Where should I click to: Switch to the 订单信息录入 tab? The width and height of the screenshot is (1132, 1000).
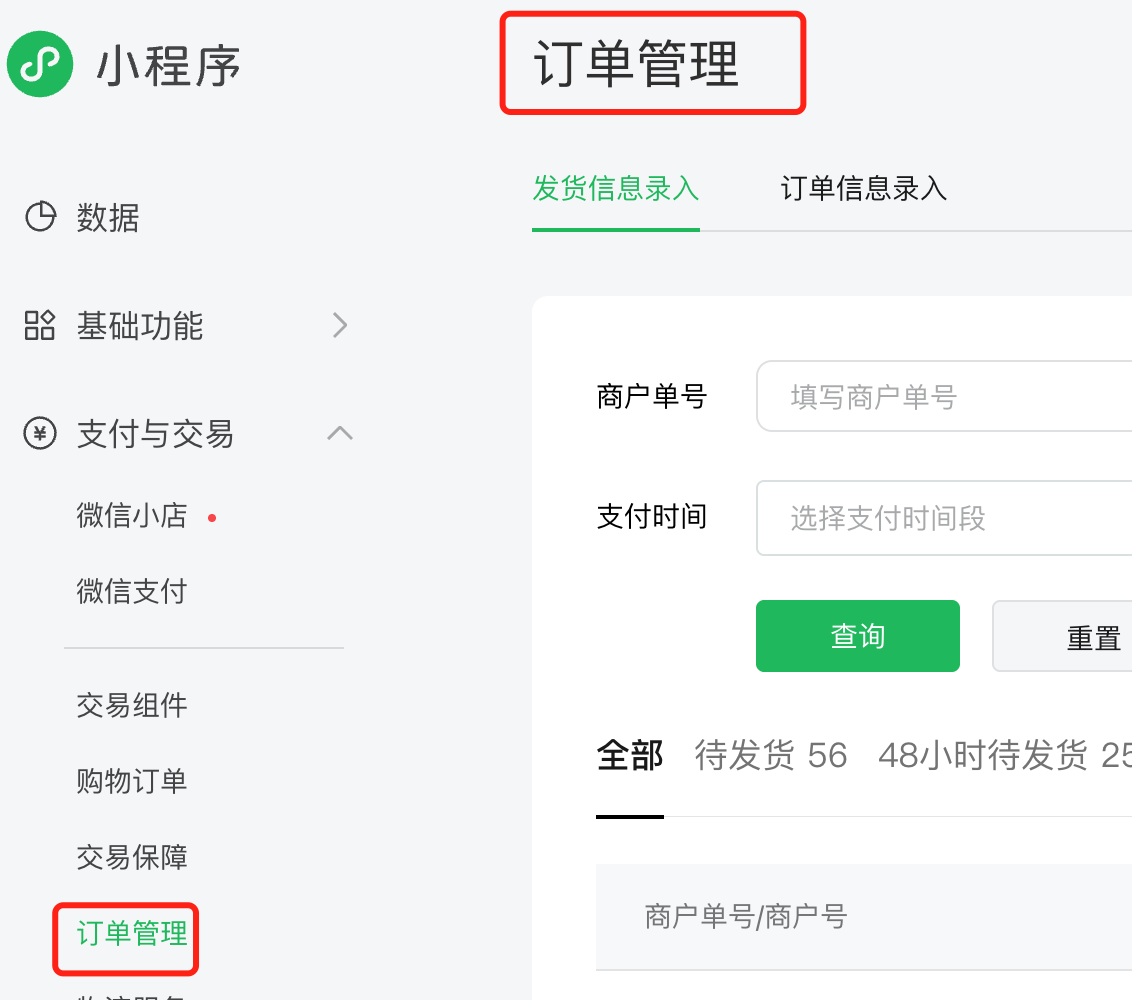(x=863, y=188)
